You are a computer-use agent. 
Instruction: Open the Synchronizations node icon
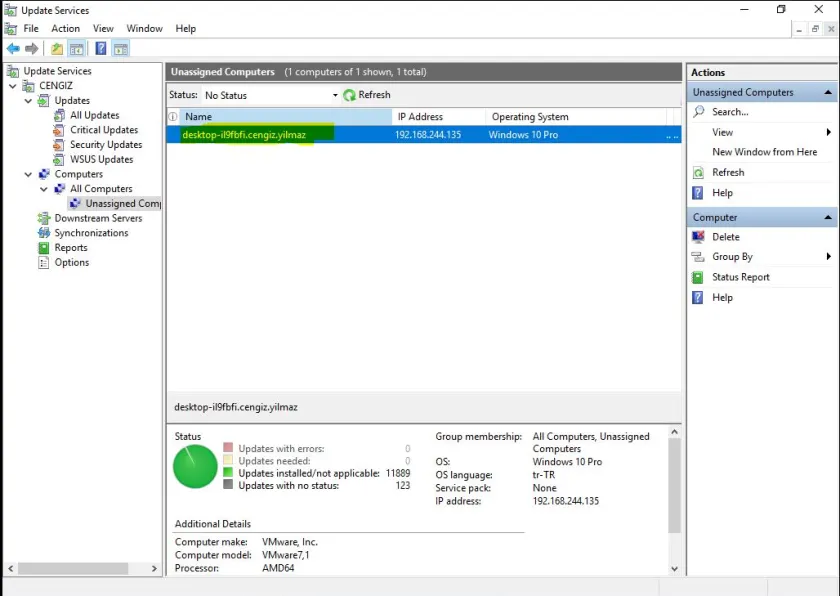point(44,233)
